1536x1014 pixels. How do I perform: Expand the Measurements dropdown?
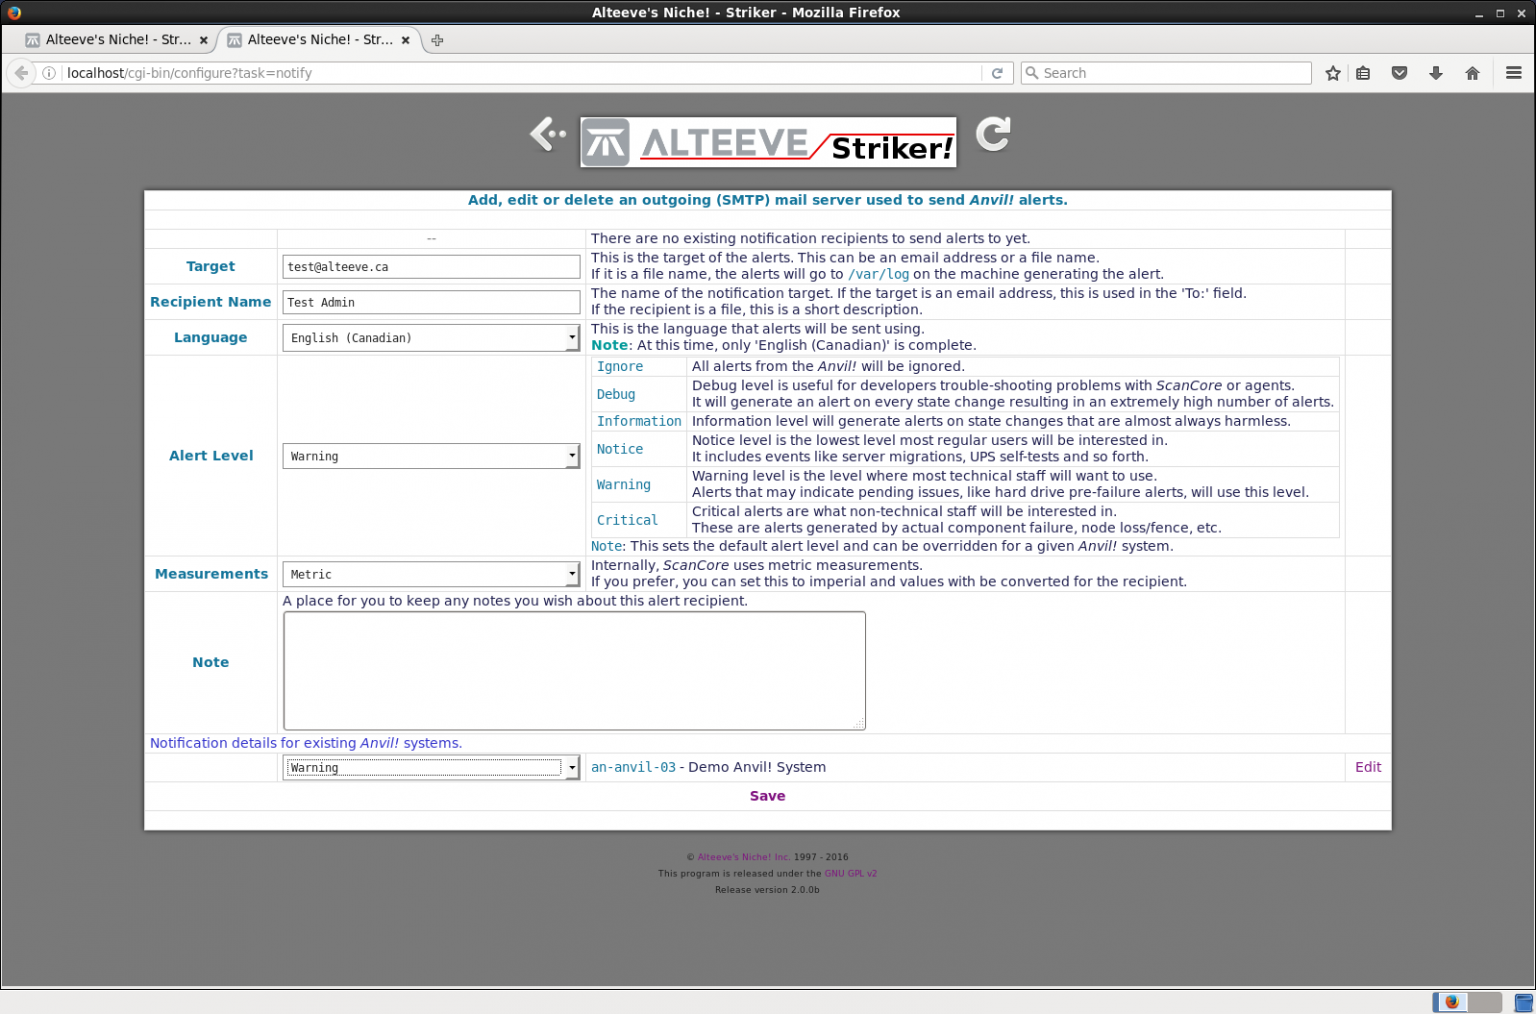point(431,574)
